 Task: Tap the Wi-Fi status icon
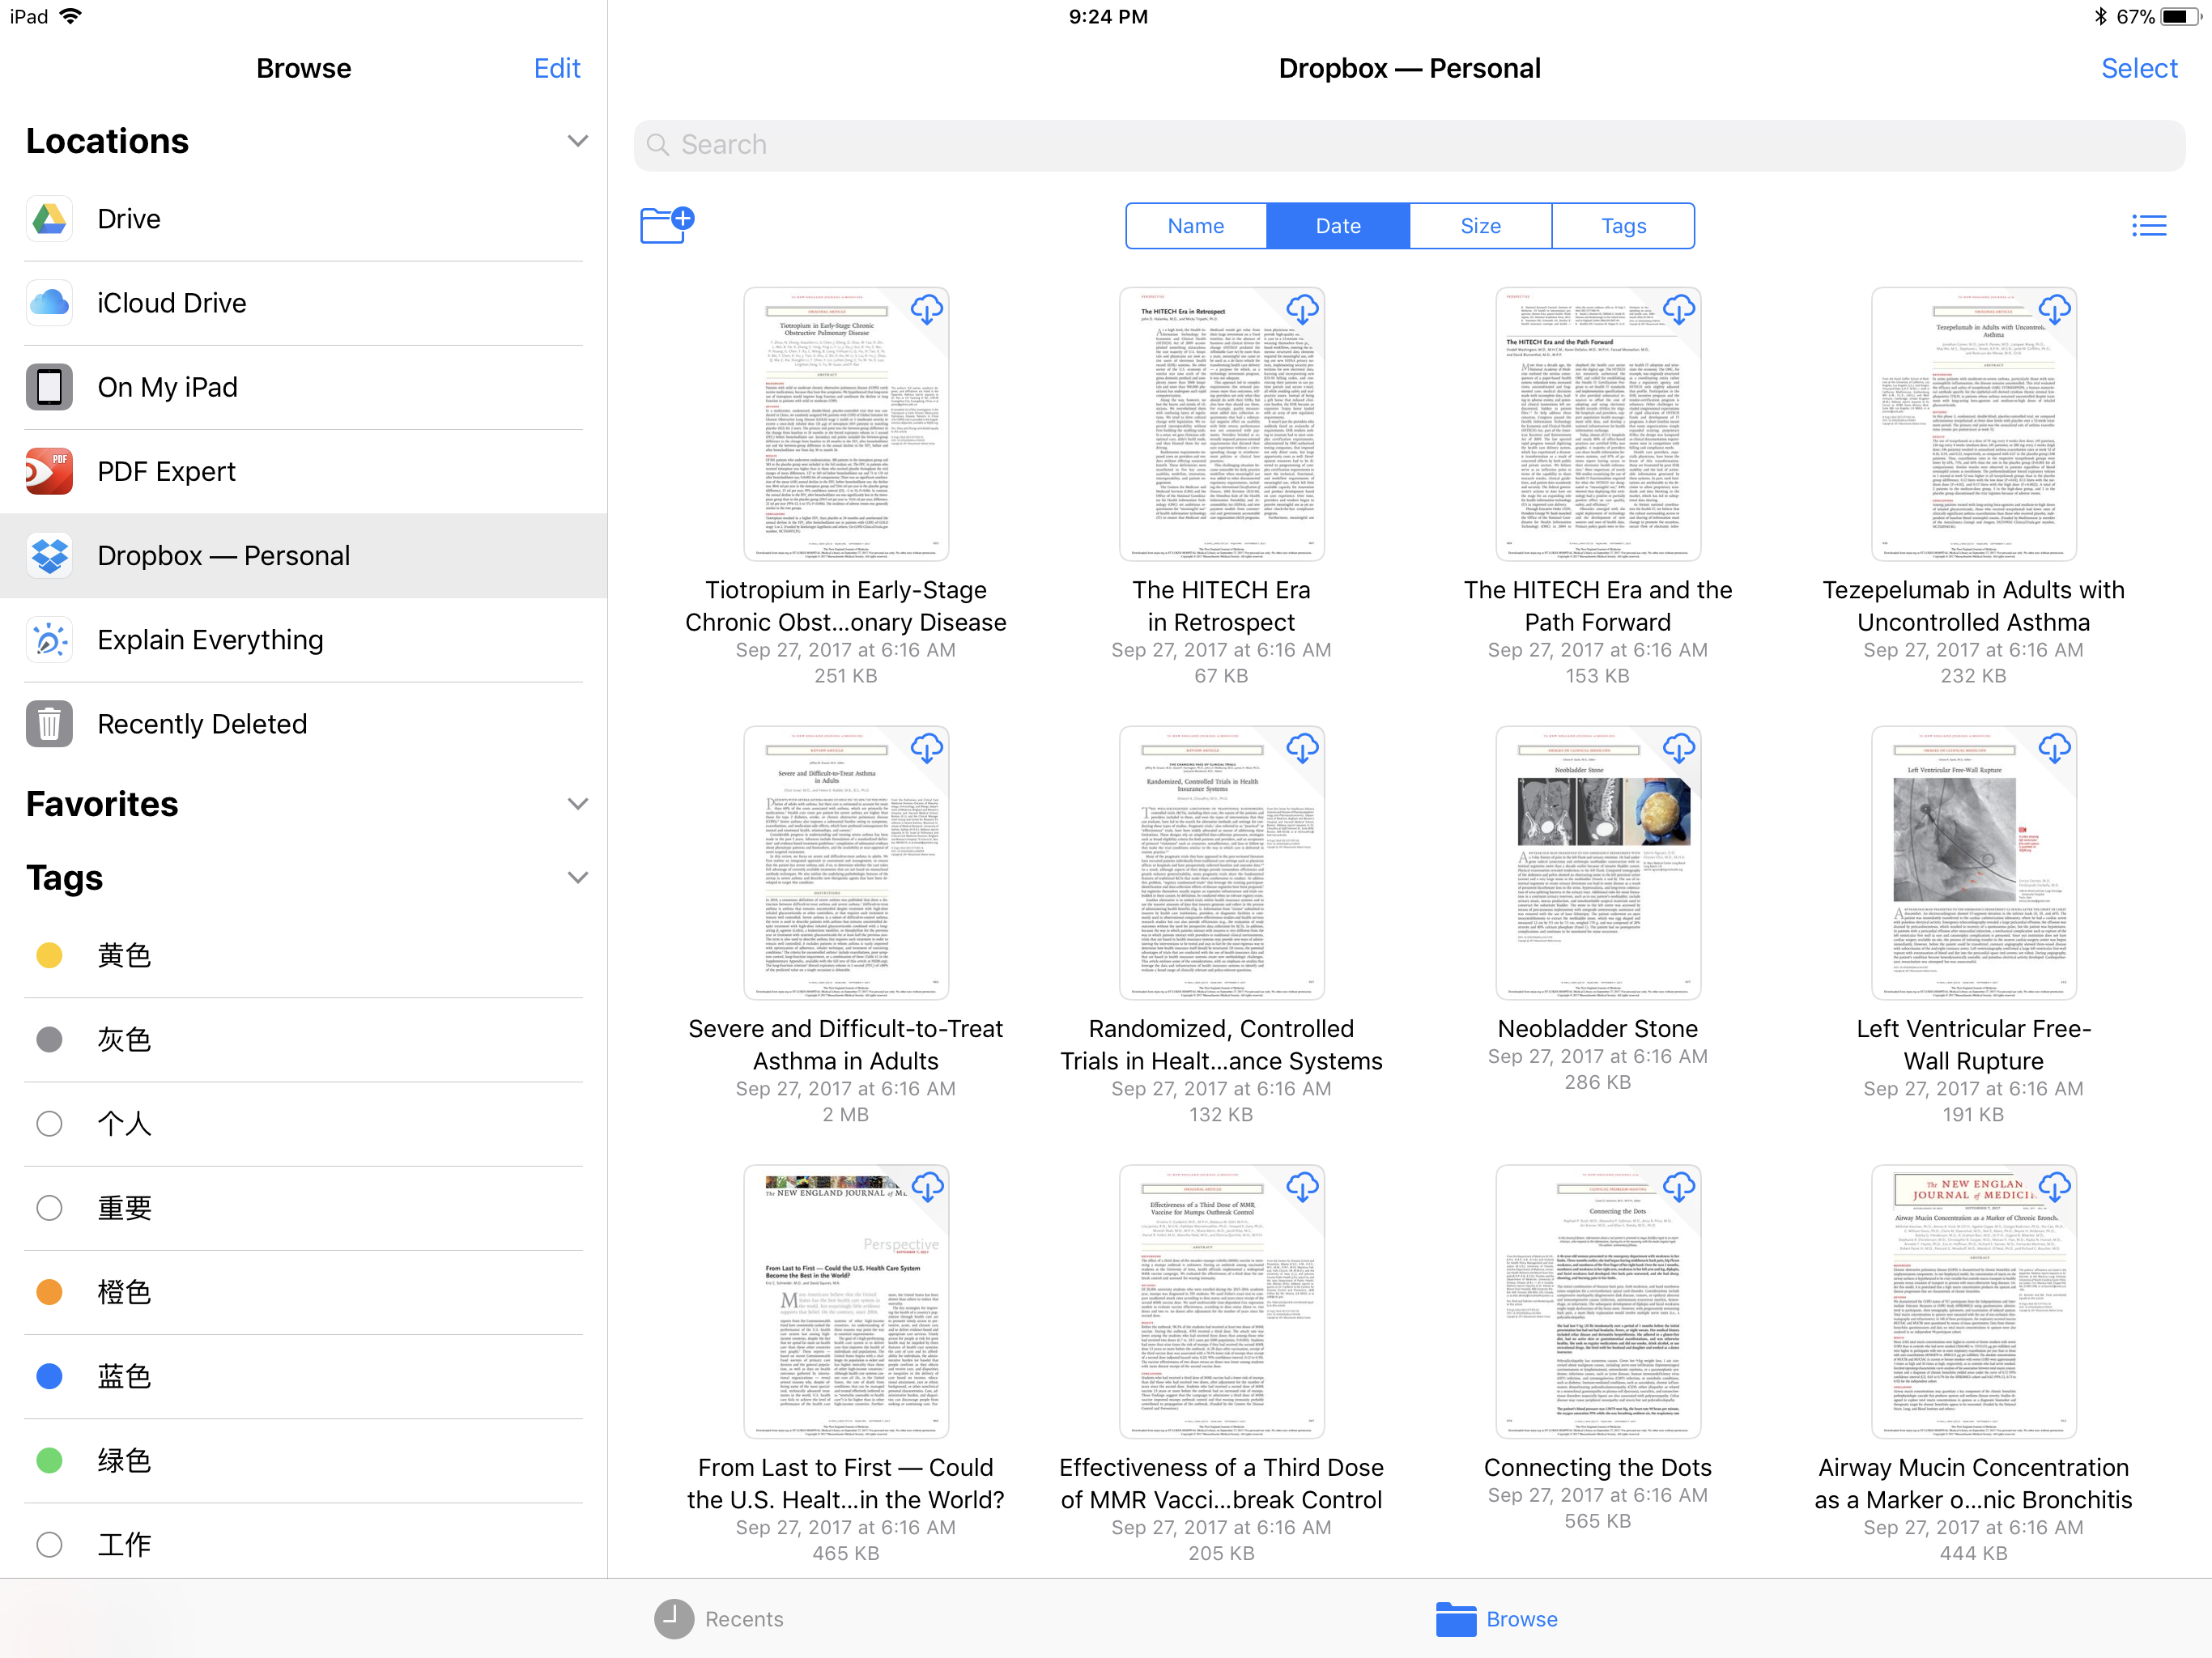tap(70, 16)
